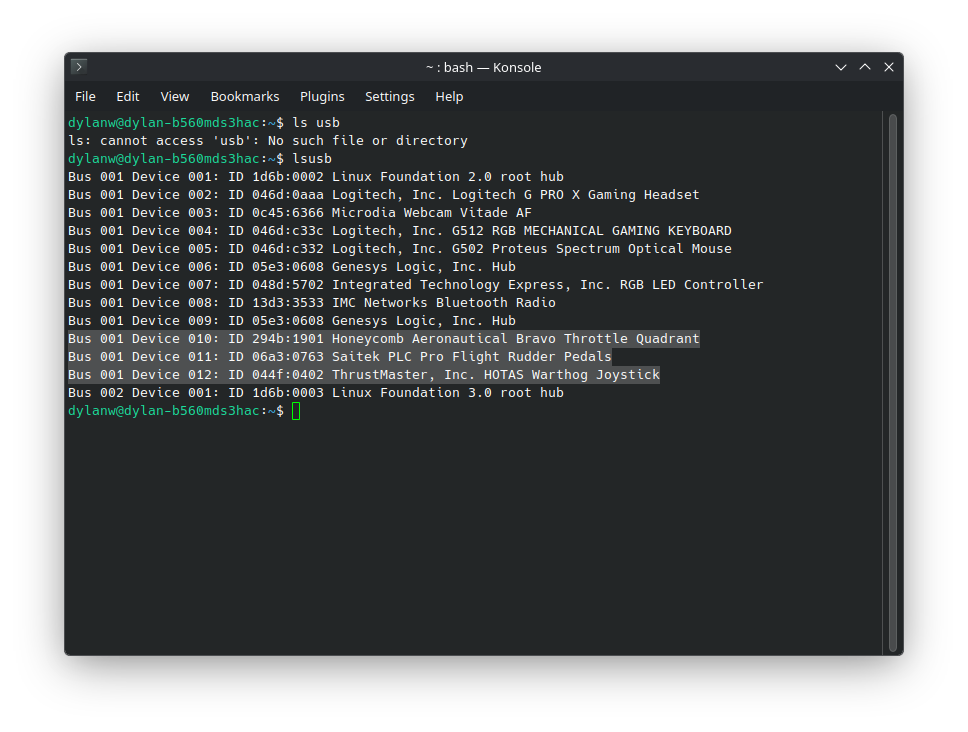
Task: Click the green cursor at the prompt
Action: (296, 411)
